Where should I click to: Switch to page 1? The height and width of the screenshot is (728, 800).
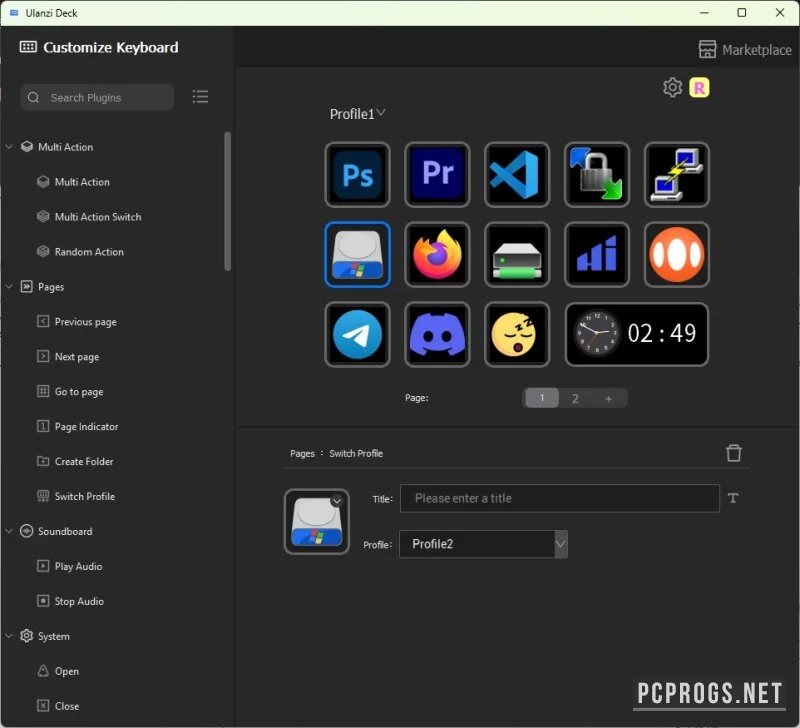coord(542,398)
